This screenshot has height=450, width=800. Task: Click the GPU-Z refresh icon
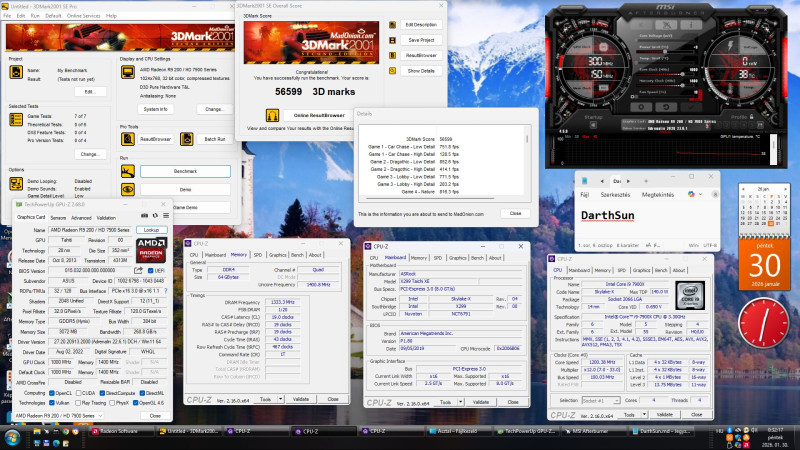(155, 216)
